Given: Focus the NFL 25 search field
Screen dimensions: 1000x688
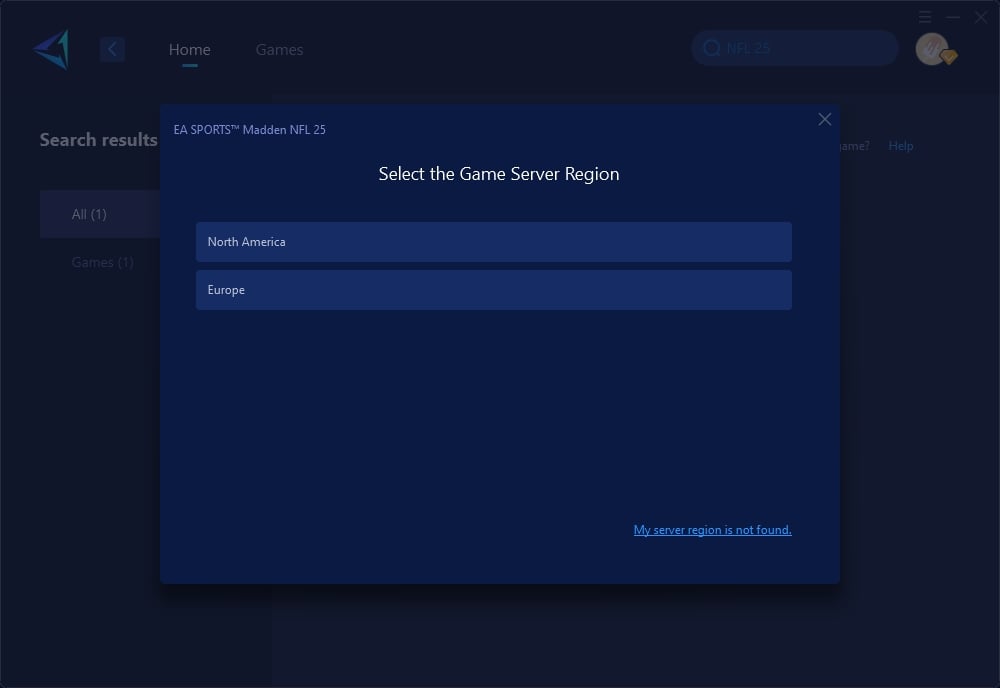Looking at the screenshot, I should [795, 48].
